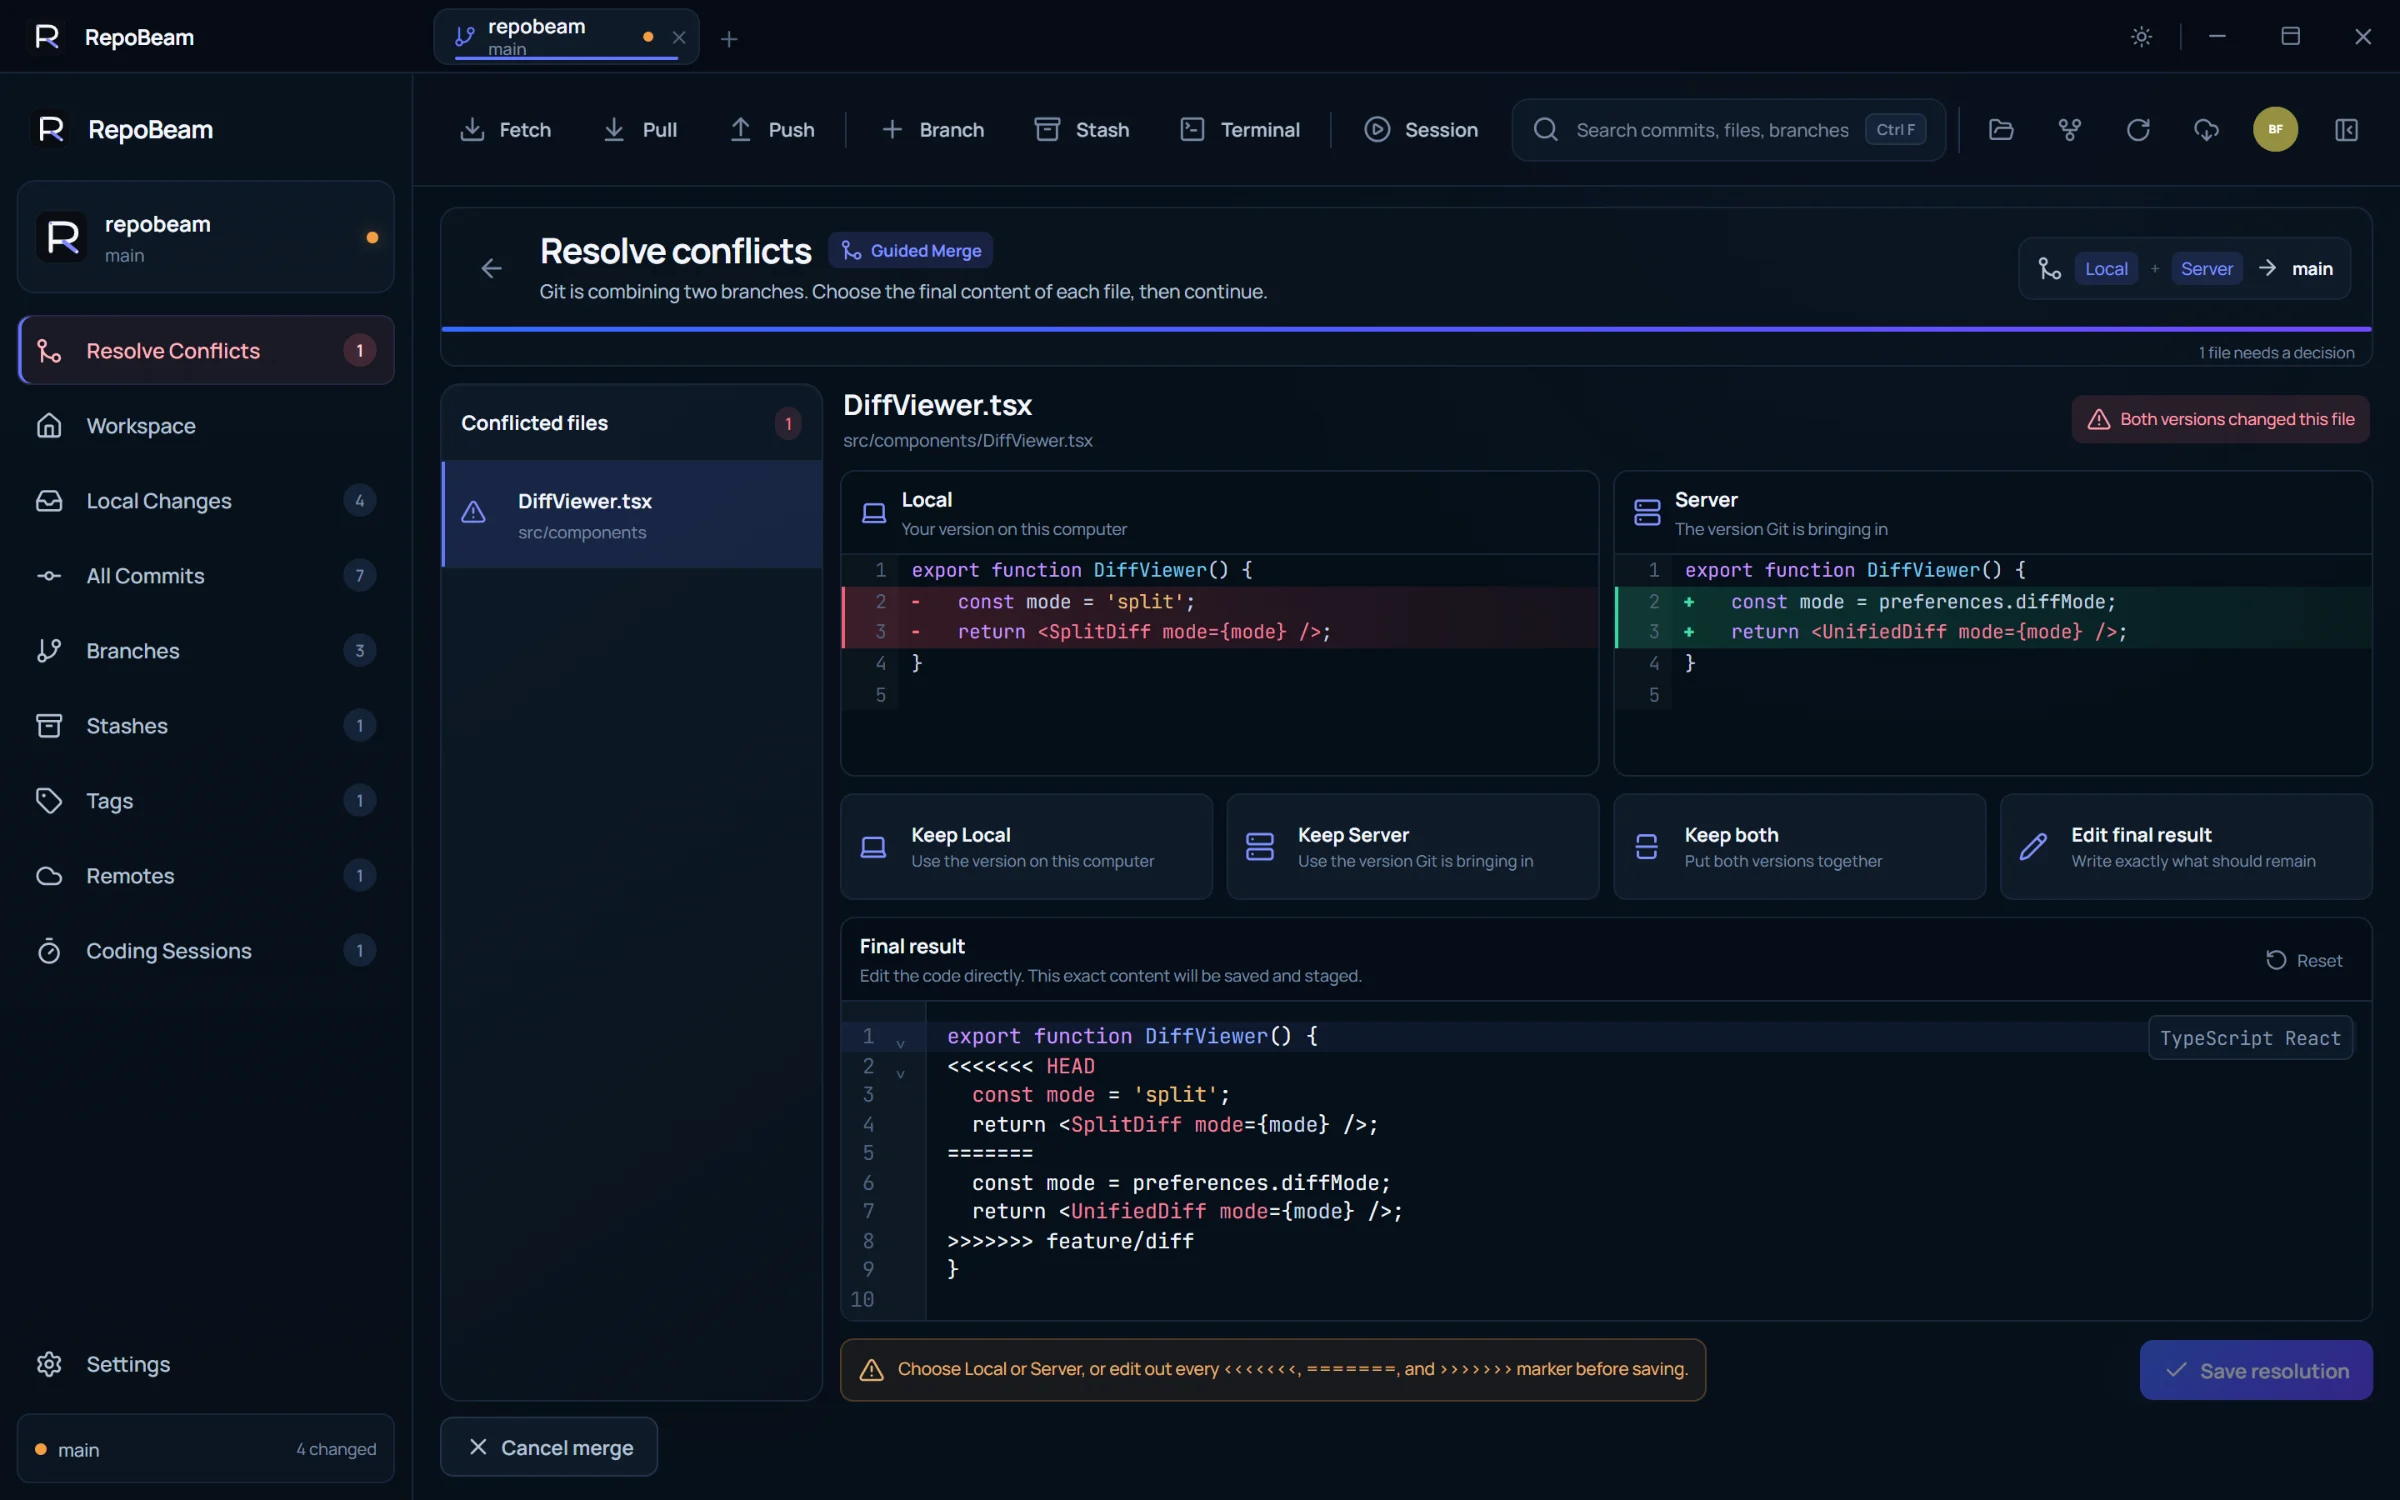
Task: Click '>>>>>>> feature/diff' line in editor
Action: pyautogui.click(x=1070, y=1241)
